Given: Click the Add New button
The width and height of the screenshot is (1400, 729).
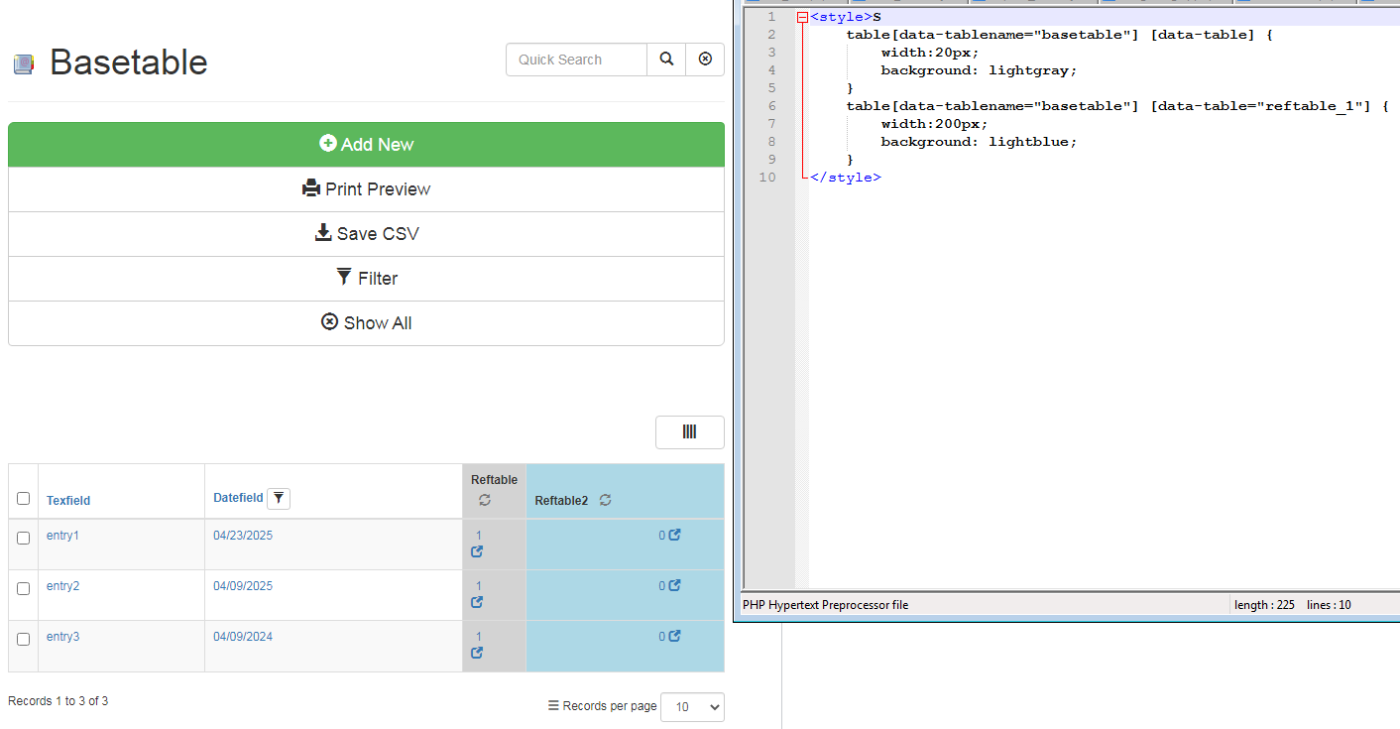Looking at the screenshot, I should (366, 144).
